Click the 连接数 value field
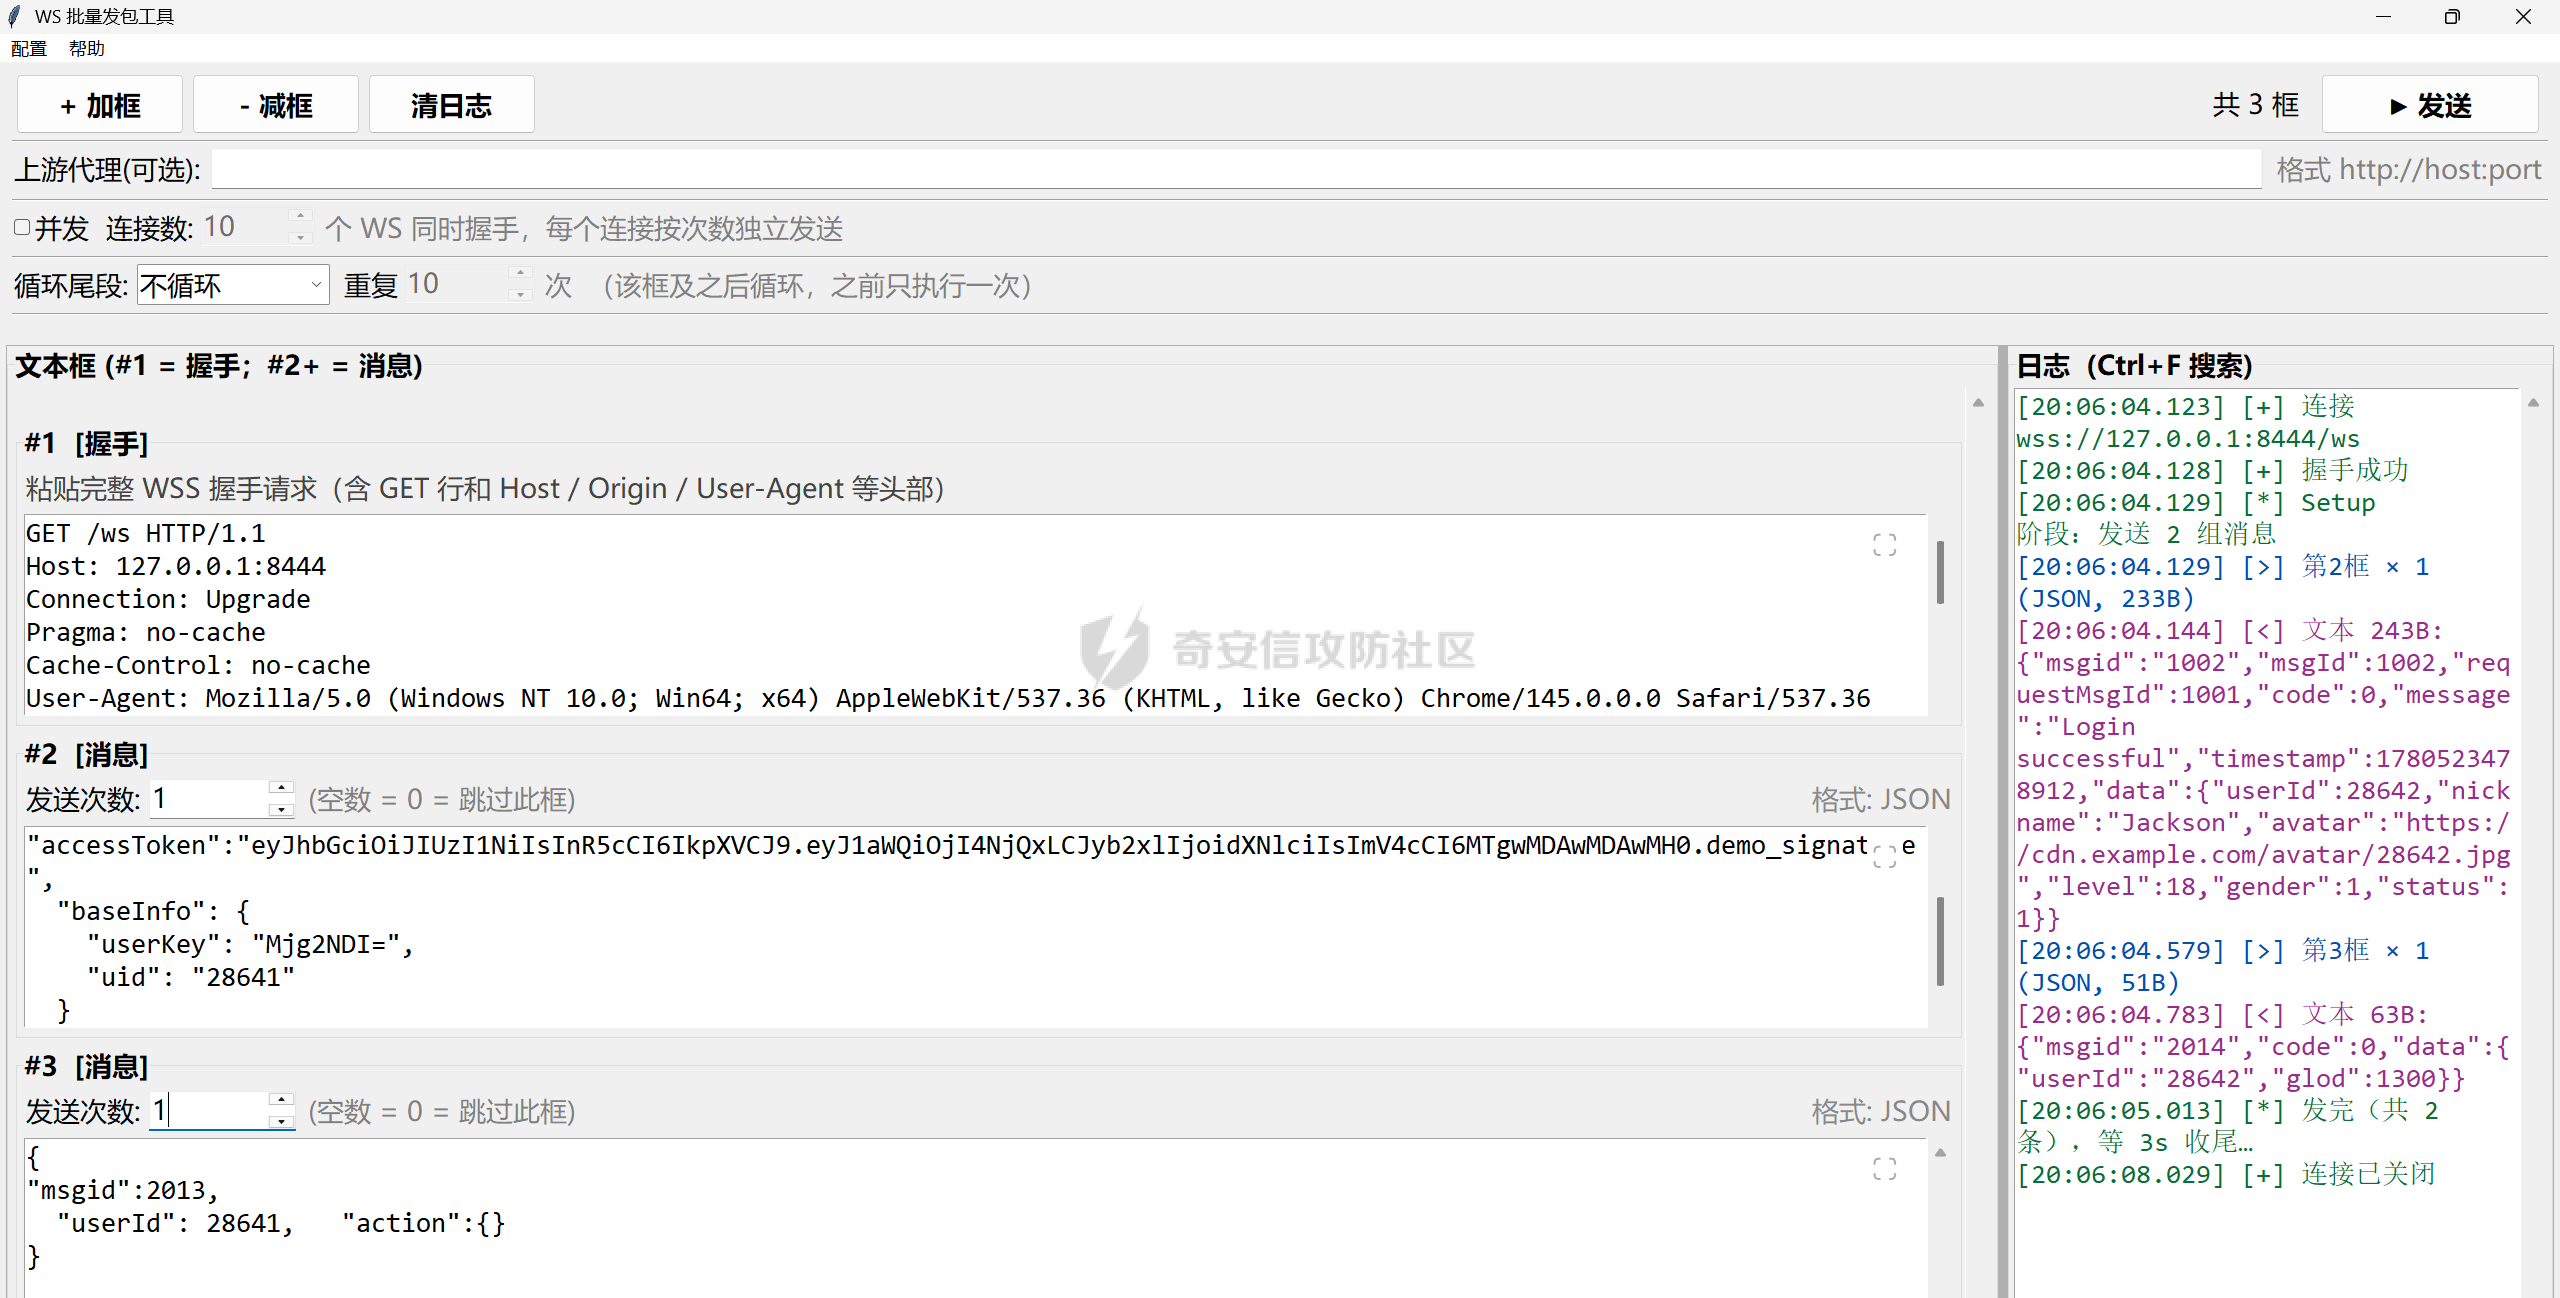The width and height of the screenshot is (2560, 1298). (x=244, y=228)
